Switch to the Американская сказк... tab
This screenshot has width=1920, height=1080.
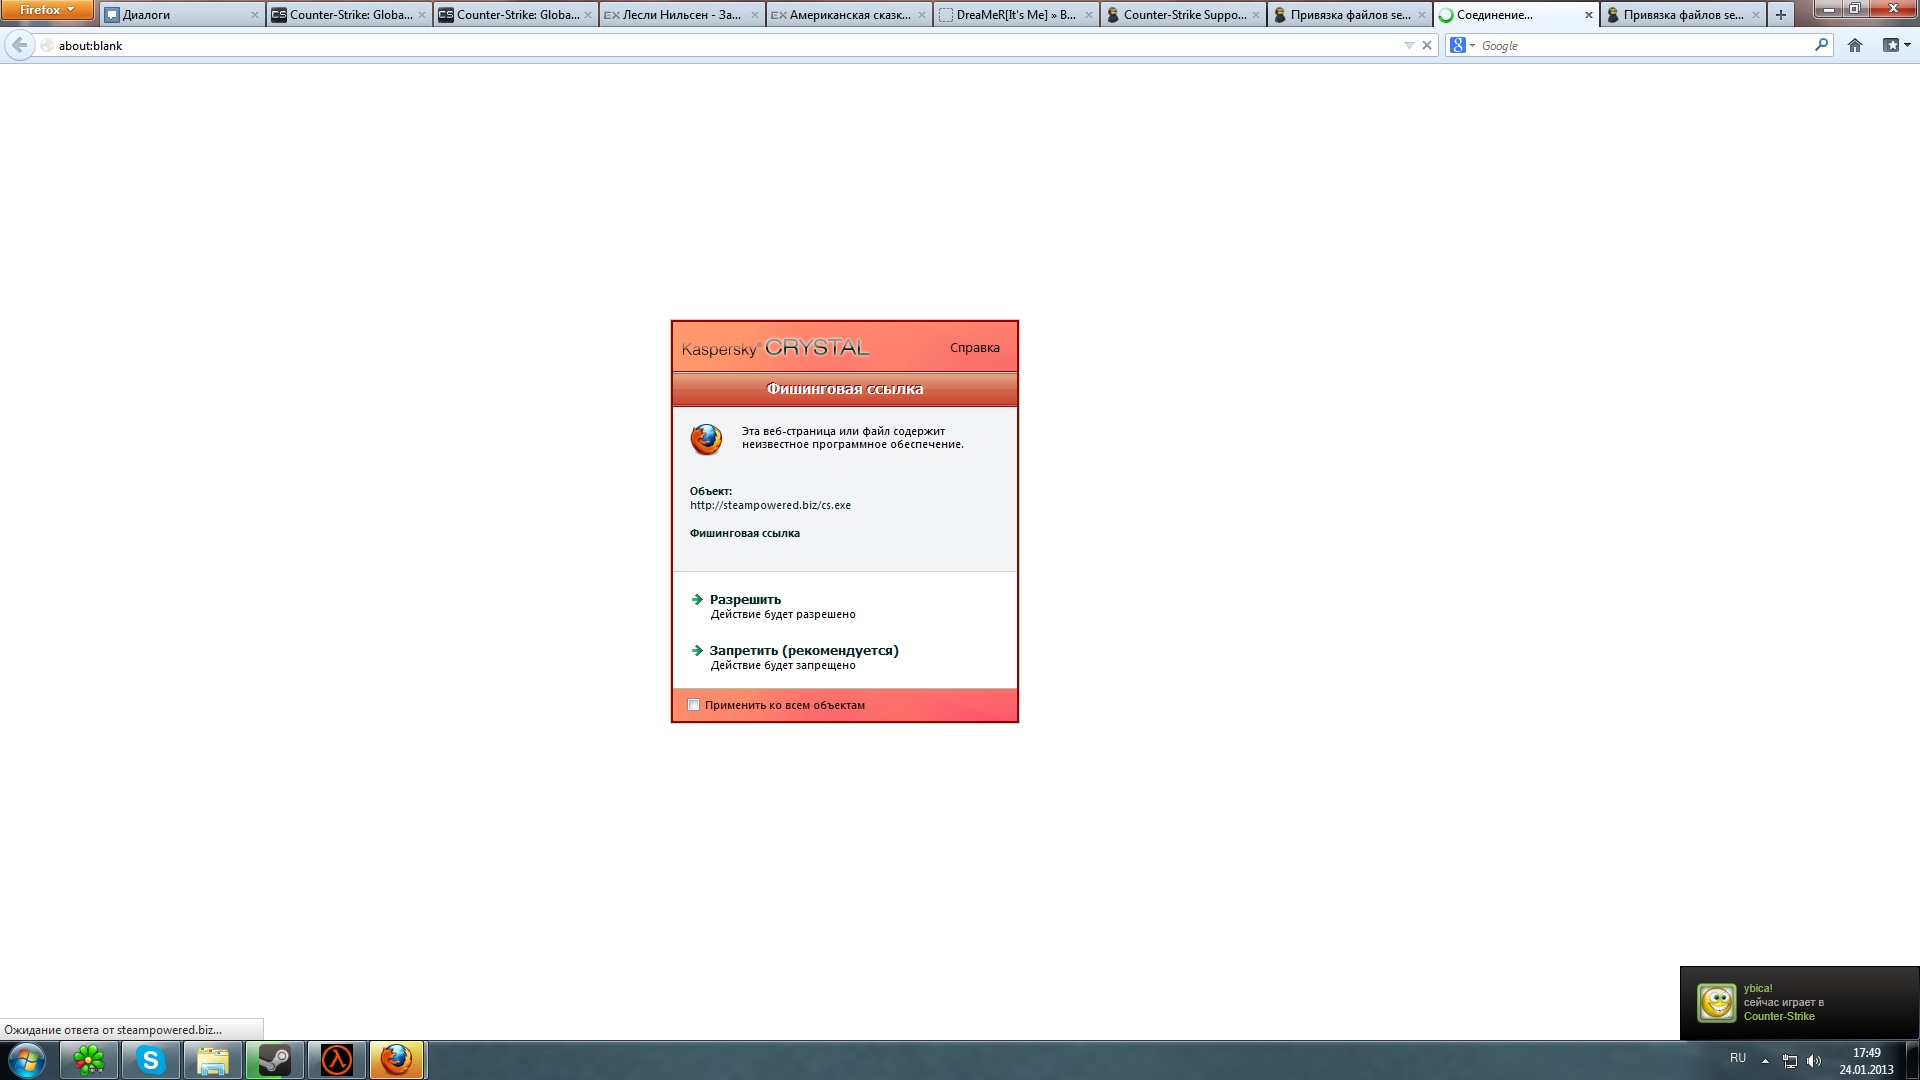[x=849, y=15]
